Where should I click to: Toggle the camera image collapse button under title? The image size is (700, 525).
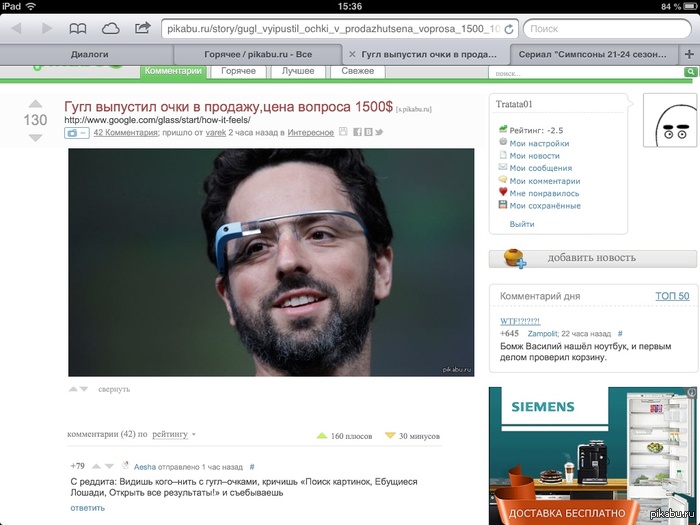[77, 133]
